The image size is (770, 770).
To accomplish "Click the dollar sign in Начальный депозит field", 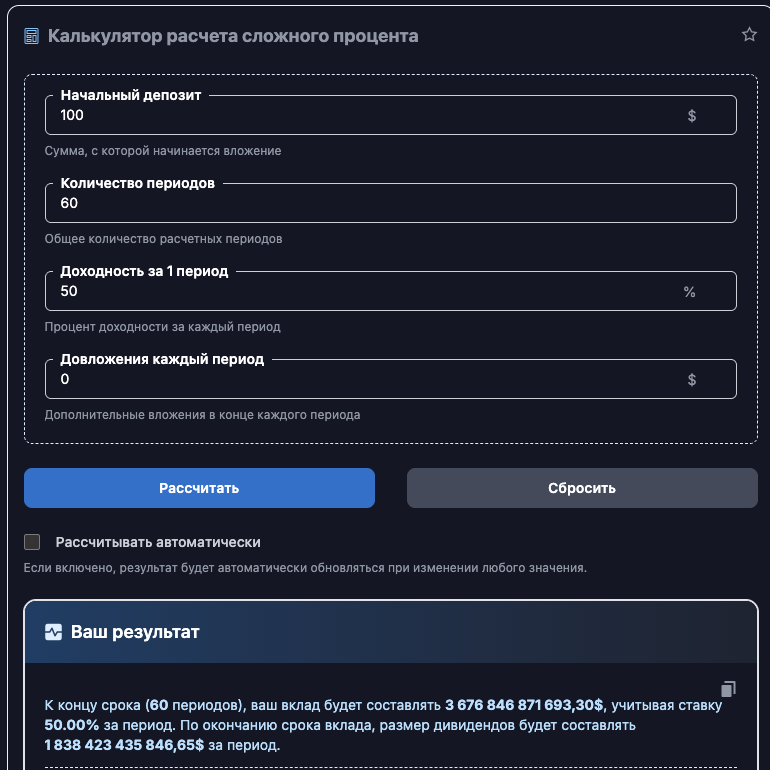I will 691,116.
